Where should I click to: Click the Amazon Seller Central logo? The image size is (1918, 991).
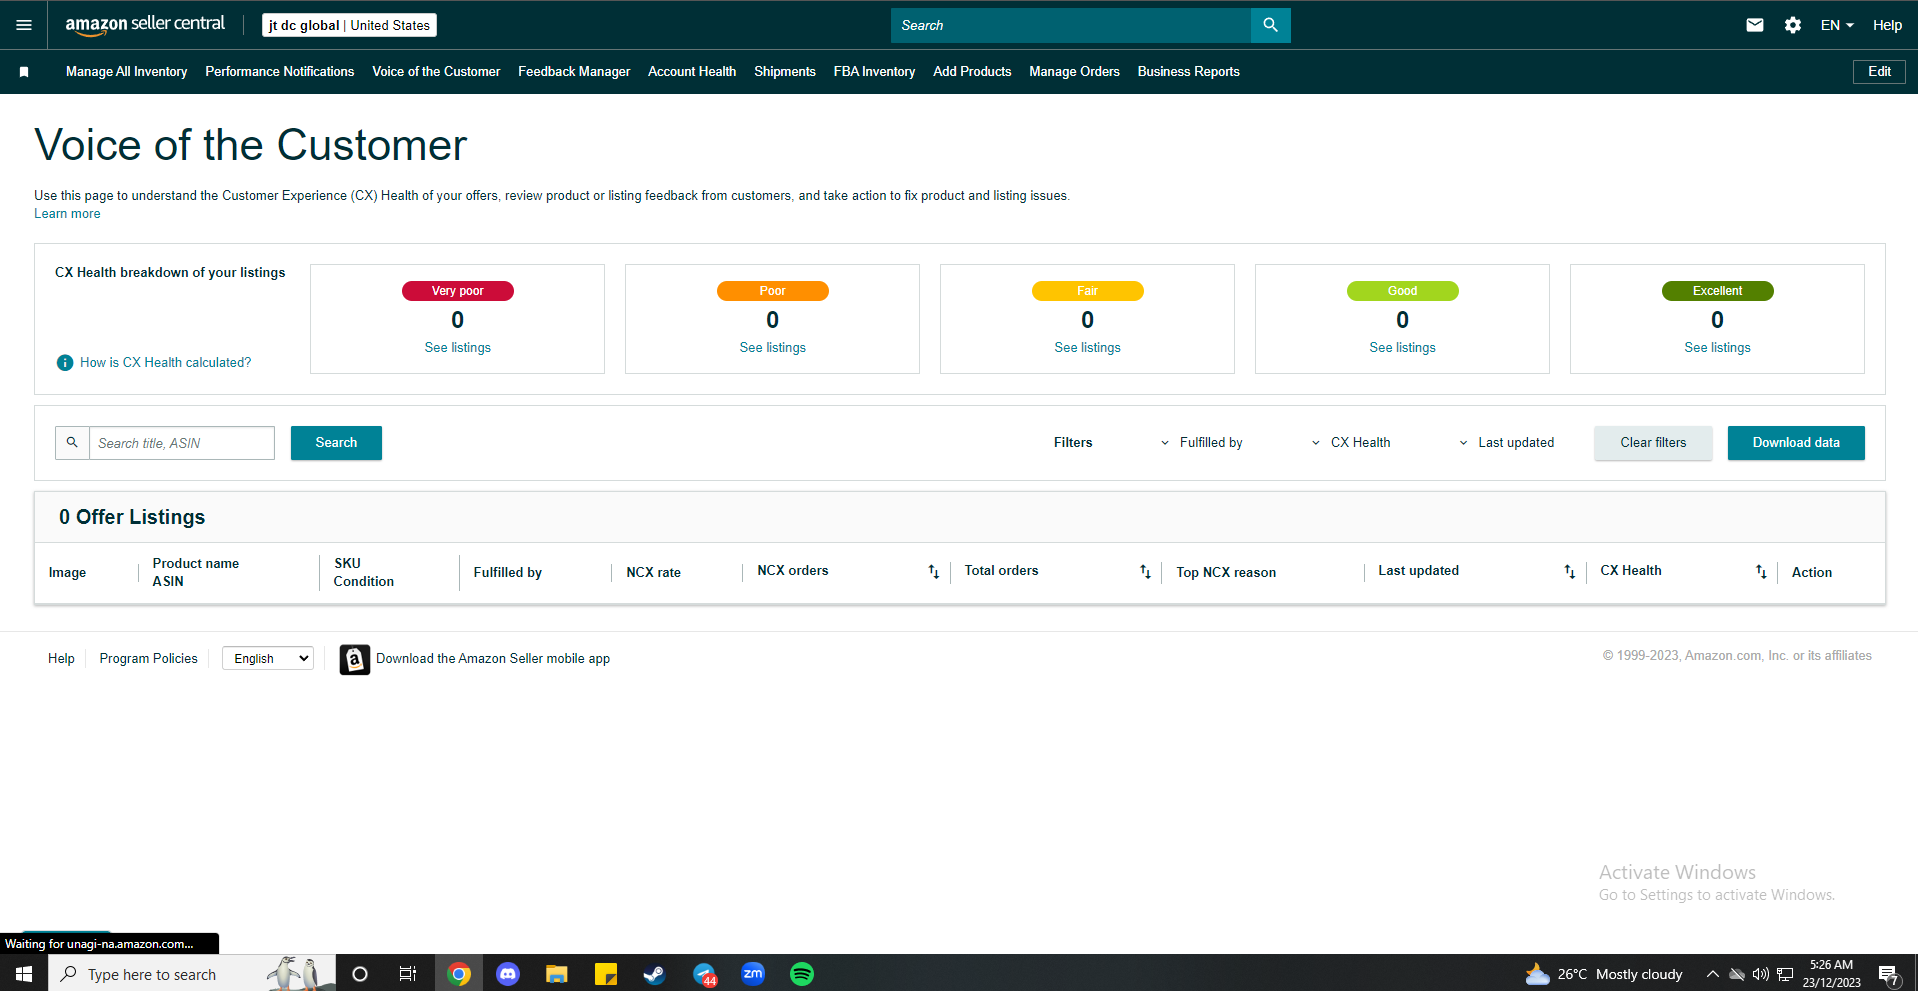tap(145, 25)
